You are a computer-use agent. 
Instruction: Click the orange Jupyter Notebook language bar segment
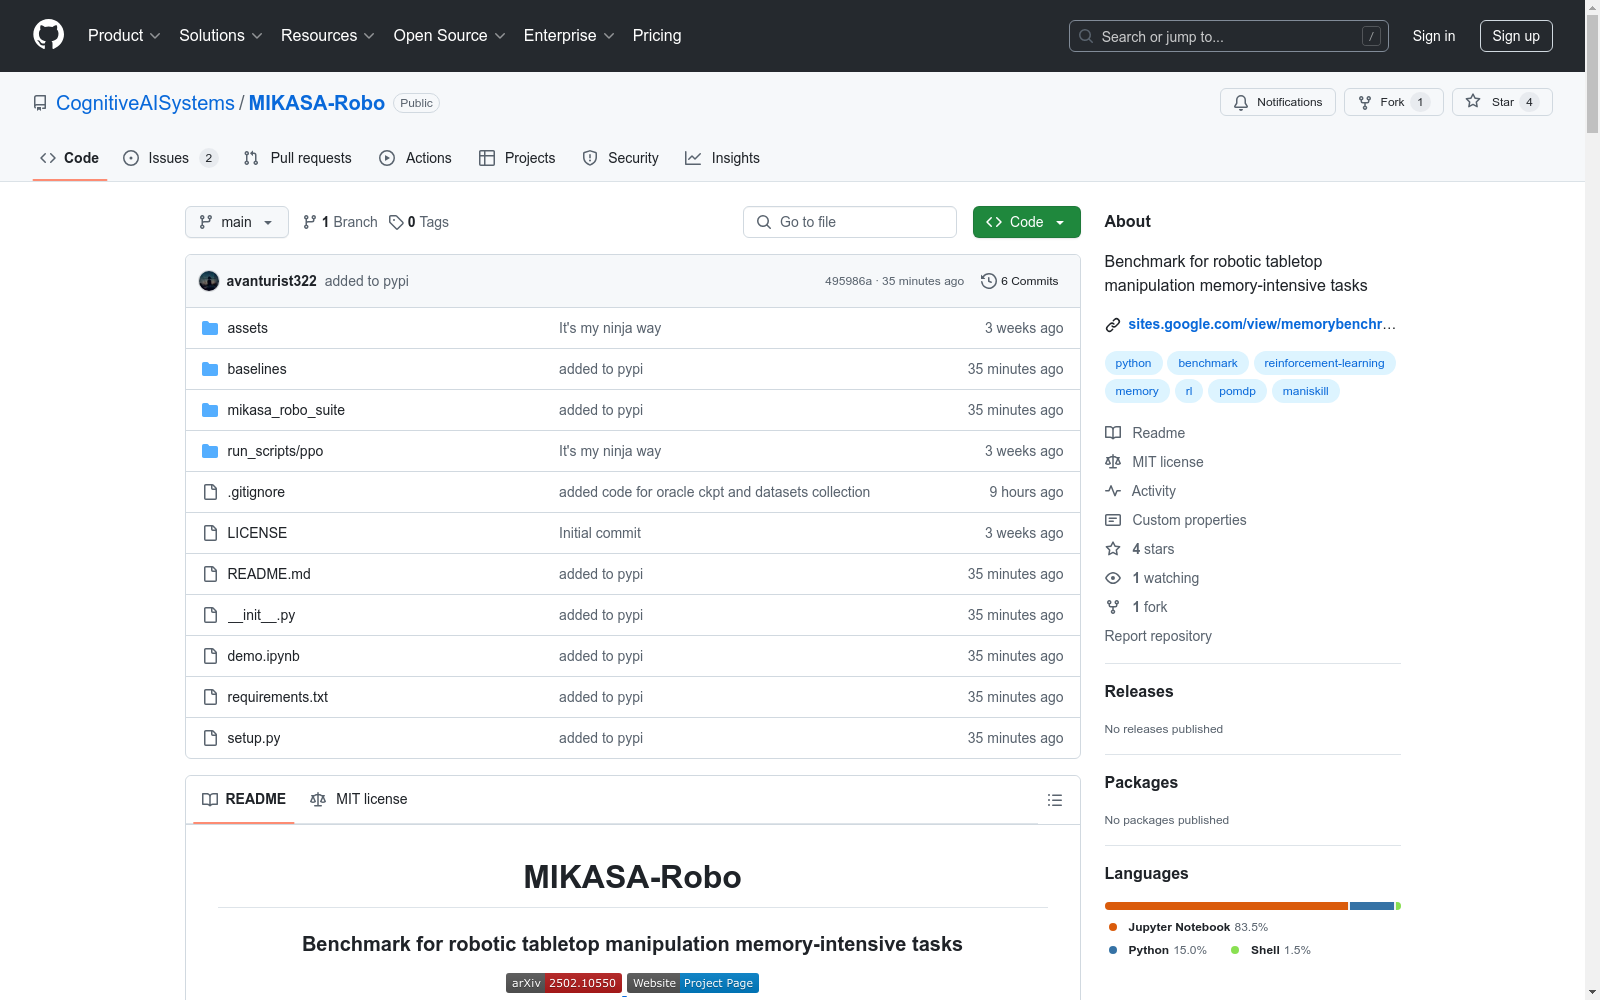(1226, 906)
